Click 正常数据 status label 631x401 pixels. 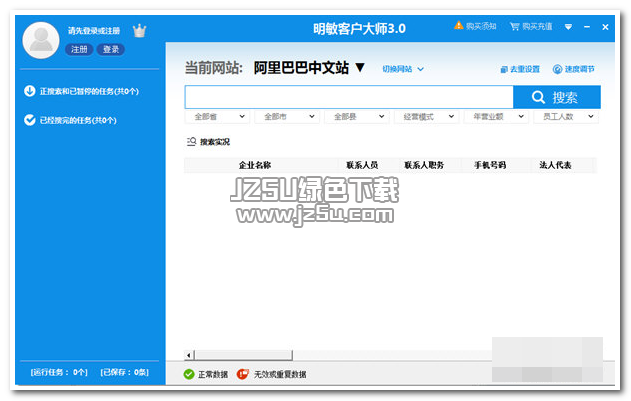[213, 374]
